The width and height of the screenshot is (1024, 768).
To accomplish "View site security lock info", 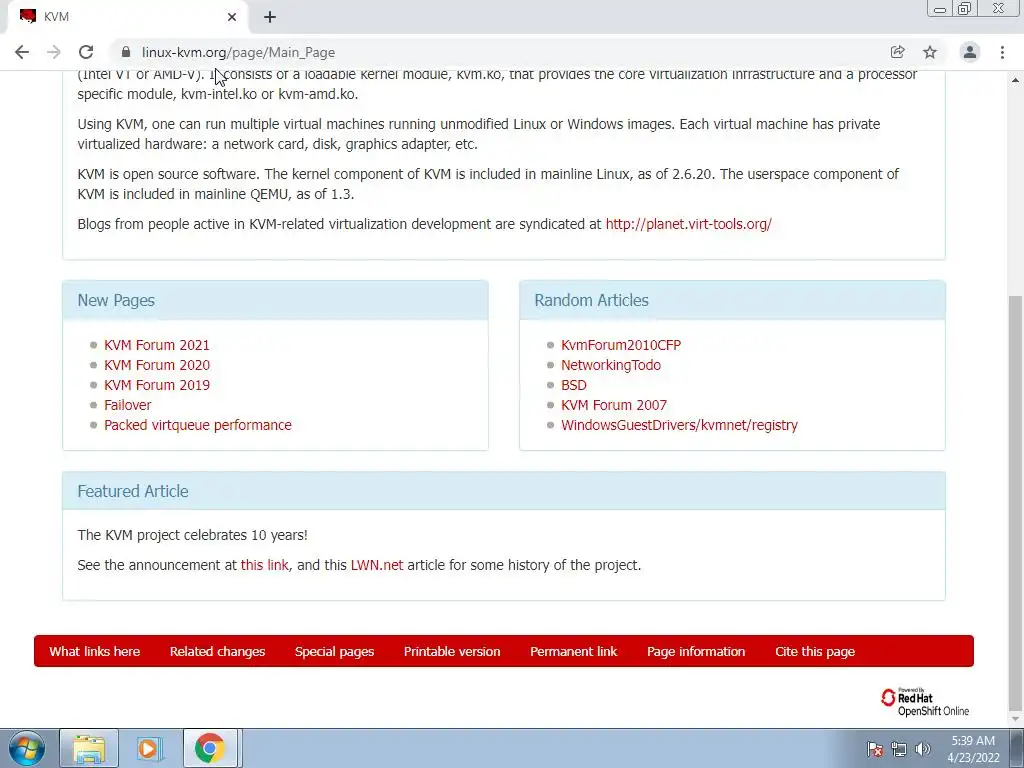I will [126, 52].
